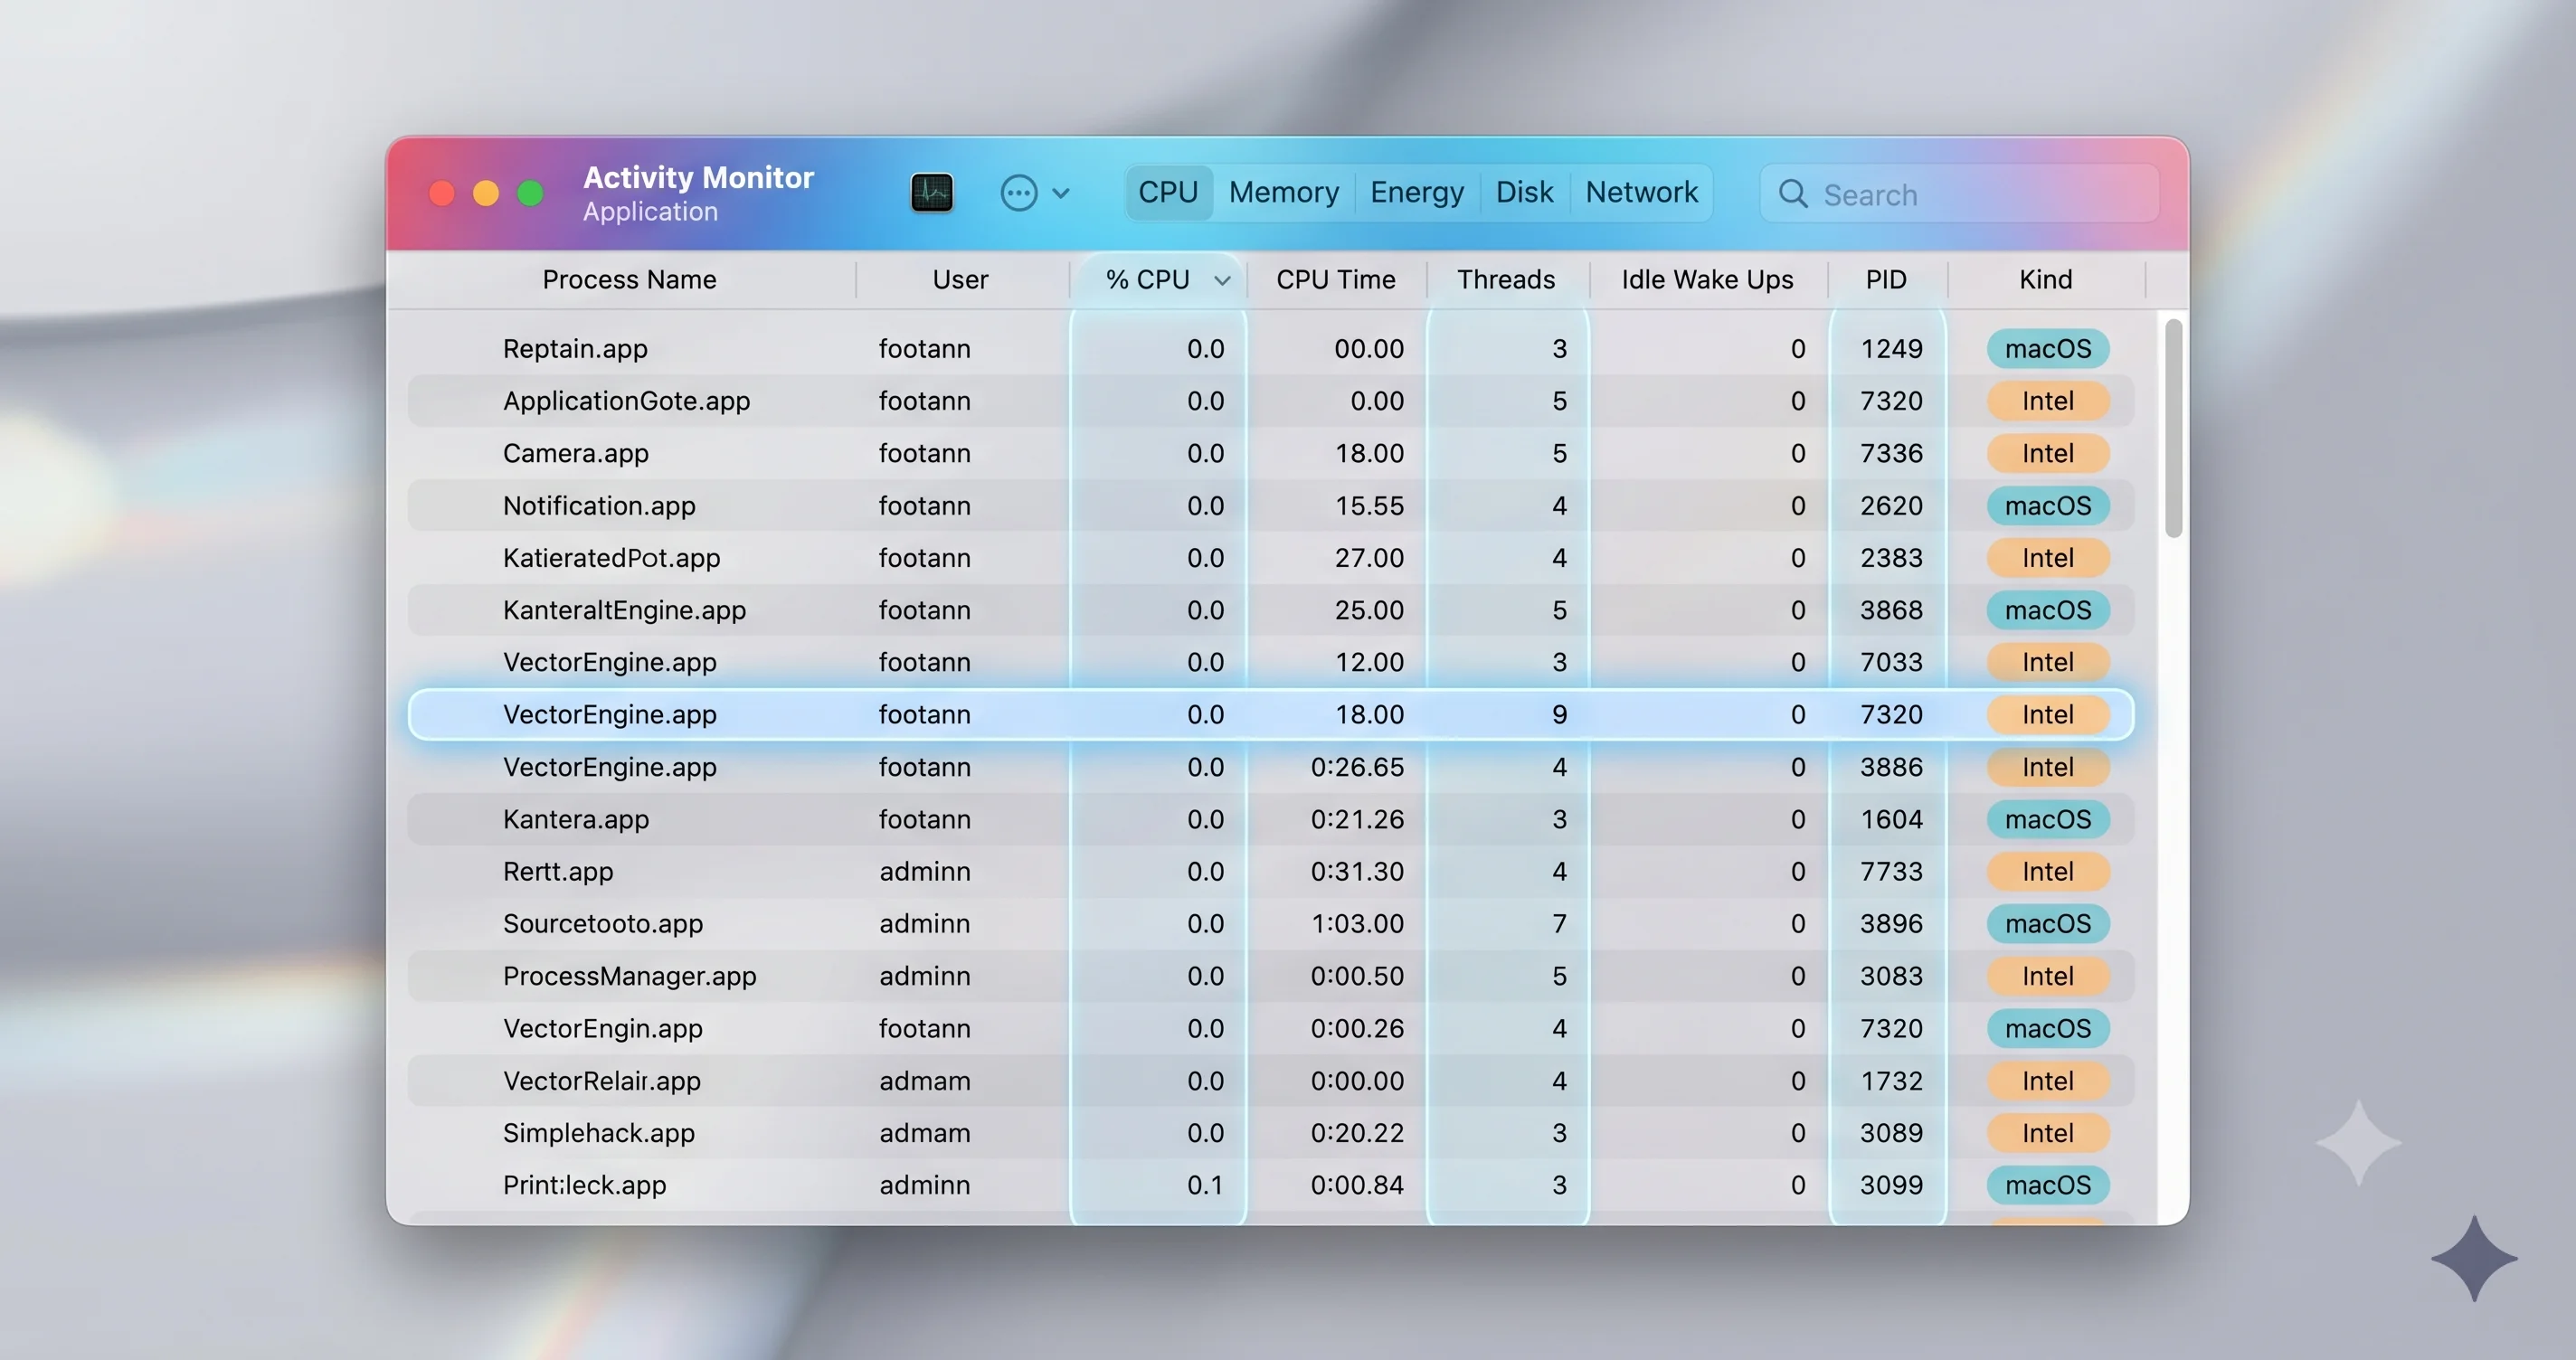Screen dimensions: 2576x1360
Task: Click the search magnifier icon
Action: [1792, 194]
